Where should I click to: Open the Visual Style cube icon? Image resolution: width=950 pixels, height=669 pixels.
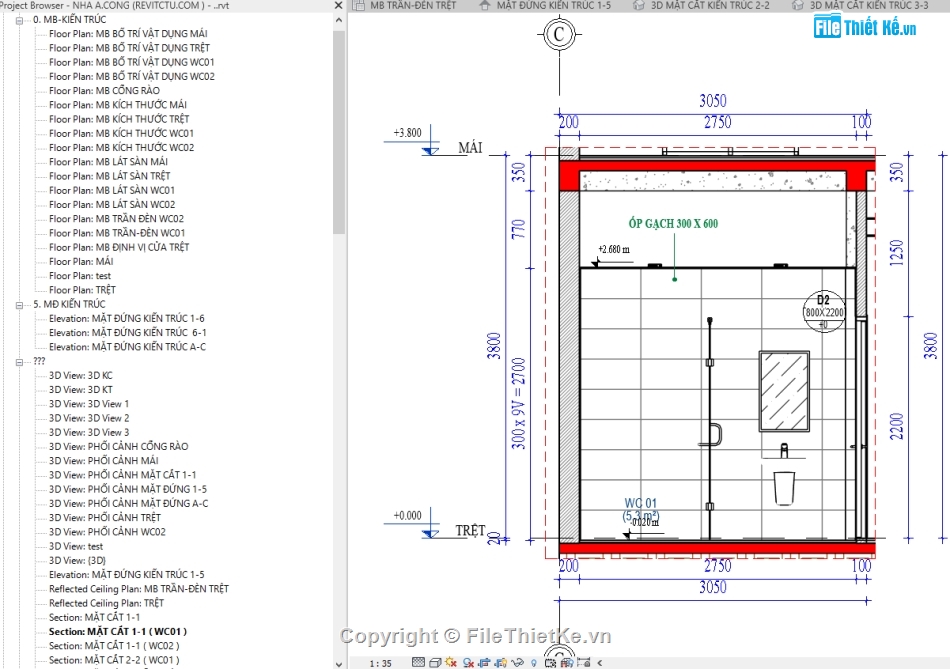pyautogui.click(x=435, y=663)
